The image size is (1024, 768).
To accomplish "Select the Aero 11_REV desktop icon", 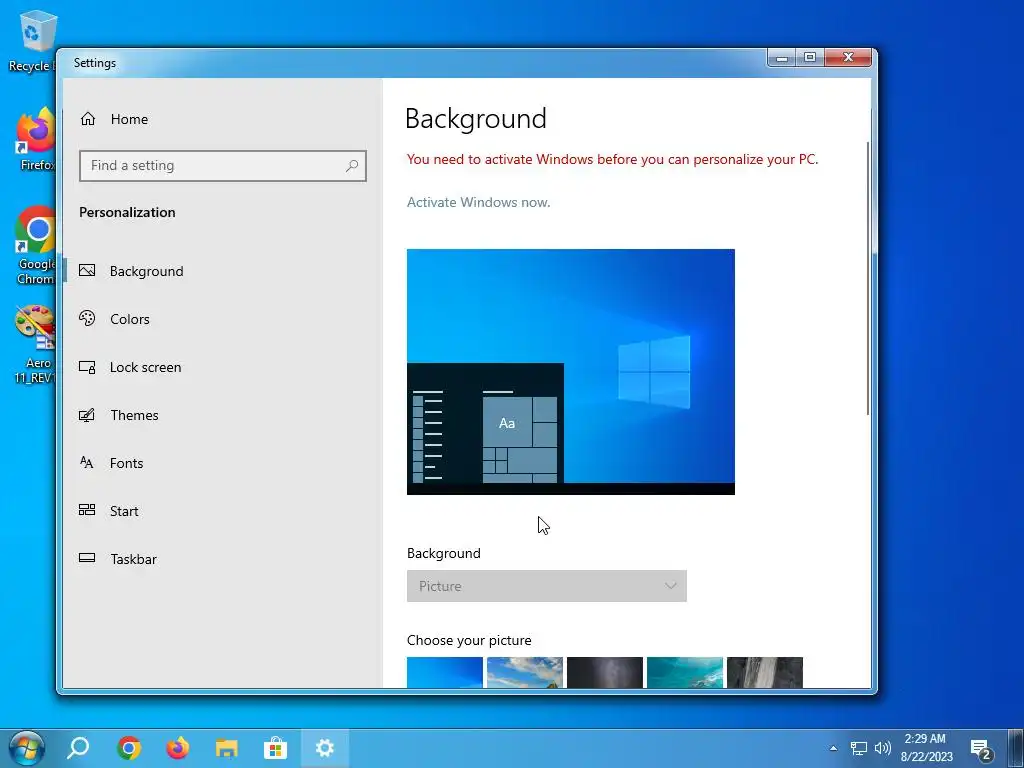I will click(x=35, y=344).
